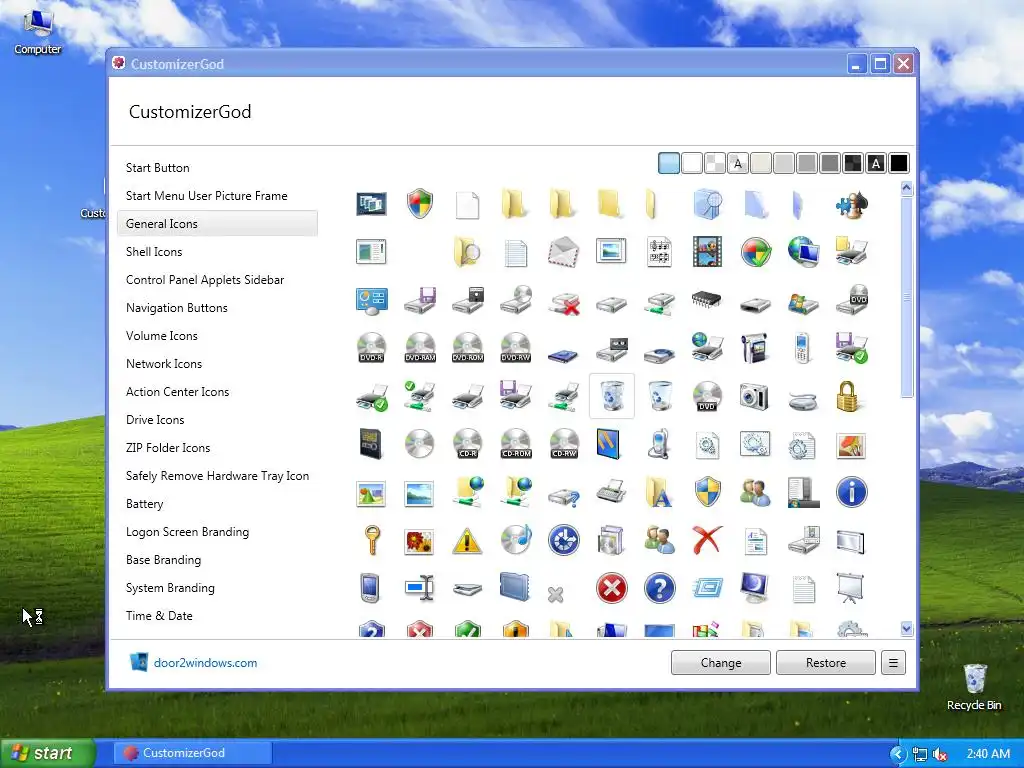Select the yellow warning triangle icon
The height and width of the screenshot is (768, 1024).
[x=467, y=541]
